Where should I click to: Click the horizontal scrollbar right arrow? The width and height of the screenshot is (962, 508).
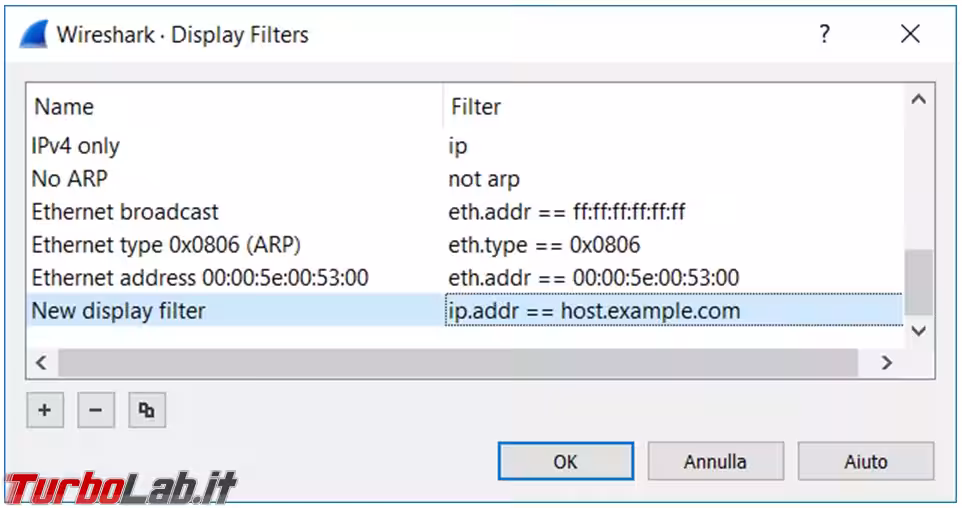(886, 363)
